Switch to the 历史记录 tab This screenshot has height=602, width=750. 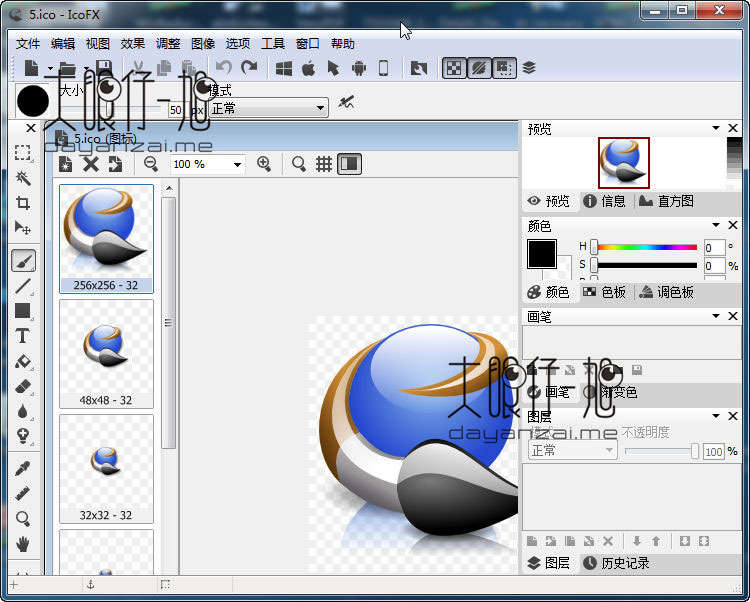click(616, 563)
